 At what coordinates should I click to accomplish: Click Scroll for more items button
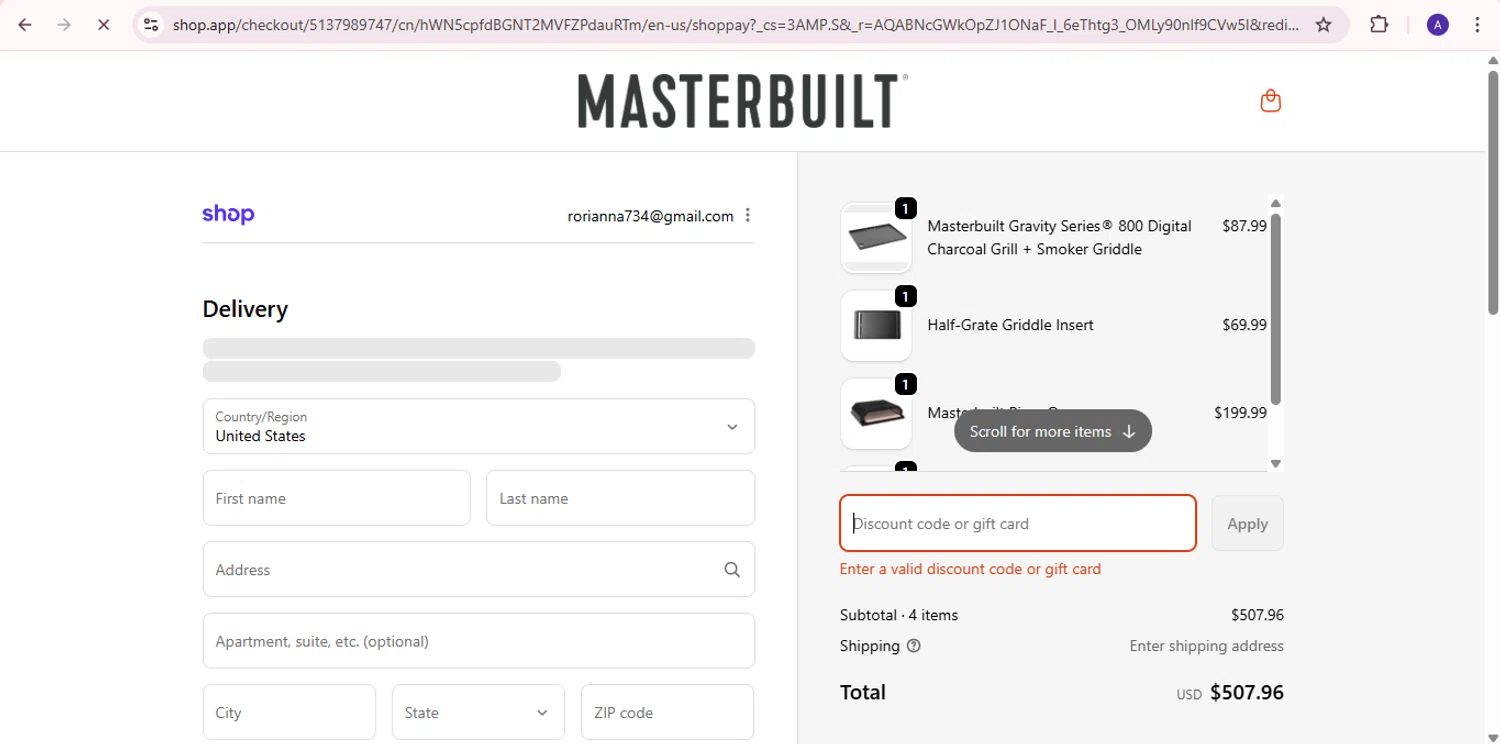point(1053,431)
